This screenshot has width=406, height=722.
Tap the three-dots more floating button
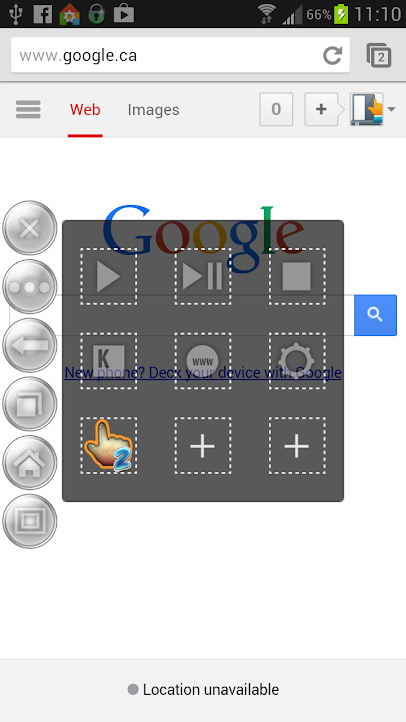[29, 286]
